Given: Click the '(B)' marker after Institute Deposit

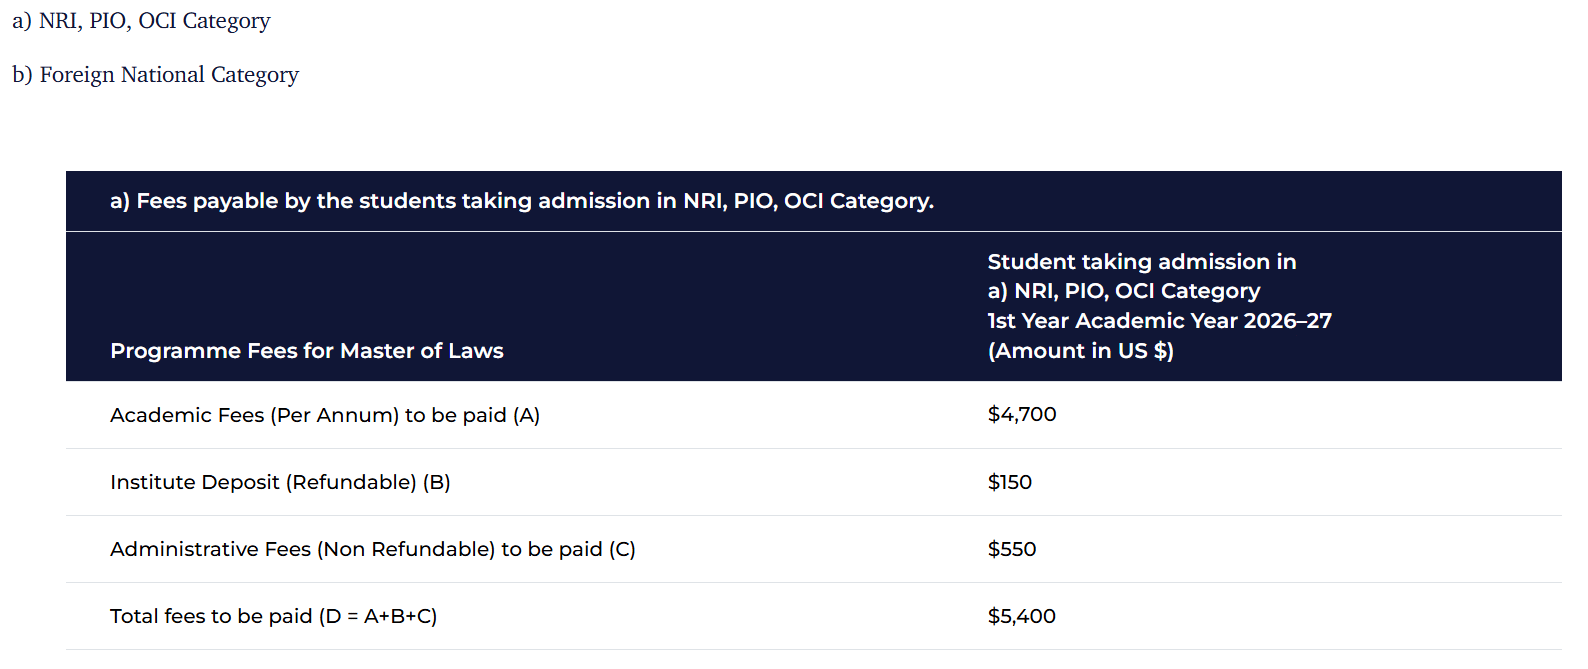Looking at the screenshot, I should (436, 482).
